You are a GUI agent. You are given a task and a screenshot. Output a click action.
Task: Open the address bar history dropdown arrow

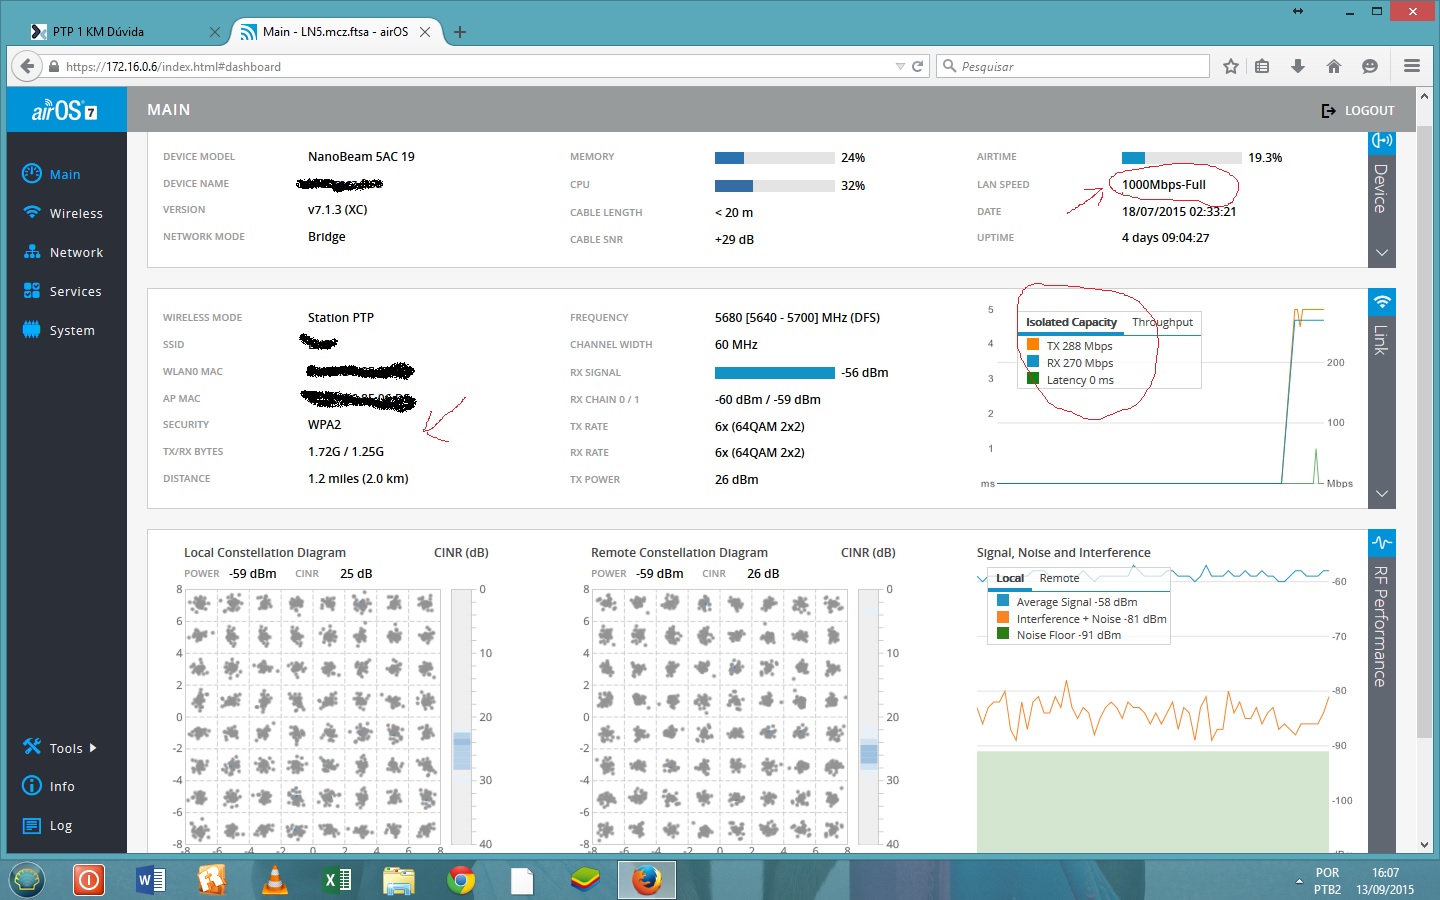pos(900,66)
